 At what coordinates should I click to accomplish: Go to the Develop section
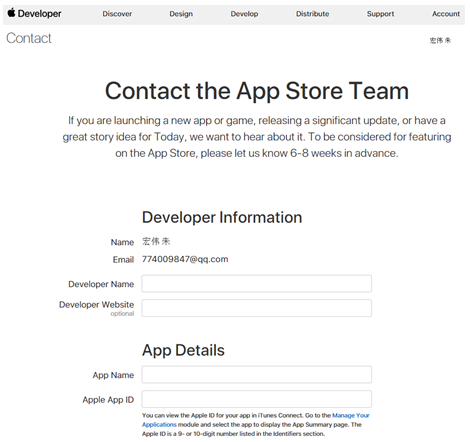point(244,14)
